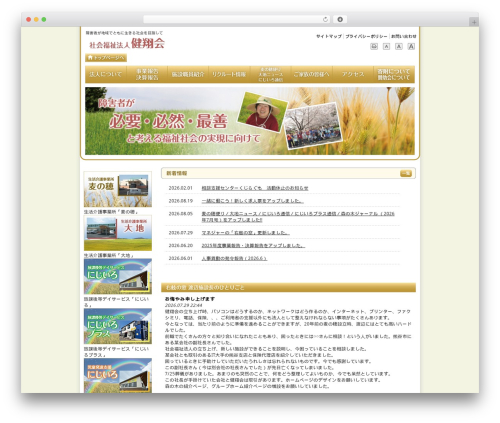Open the アクセス menu
This screenshot has width=500, height=423.
[x=353, y=74]
